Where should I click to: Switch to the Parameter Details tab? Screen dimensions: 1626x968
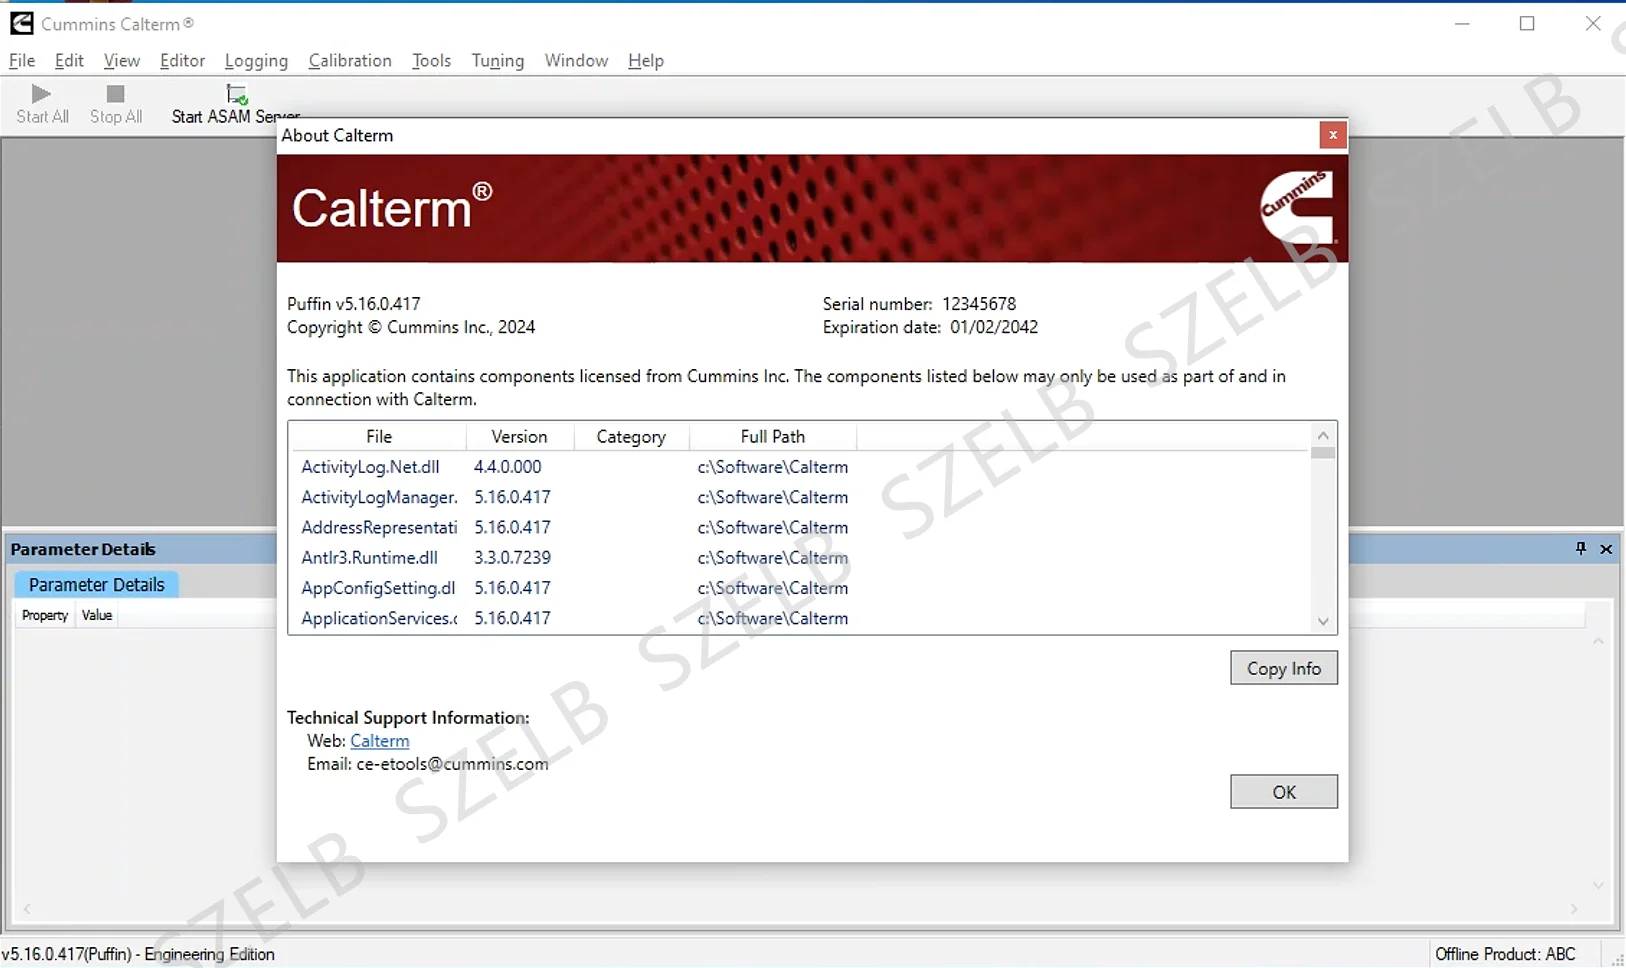pos(96,584)
